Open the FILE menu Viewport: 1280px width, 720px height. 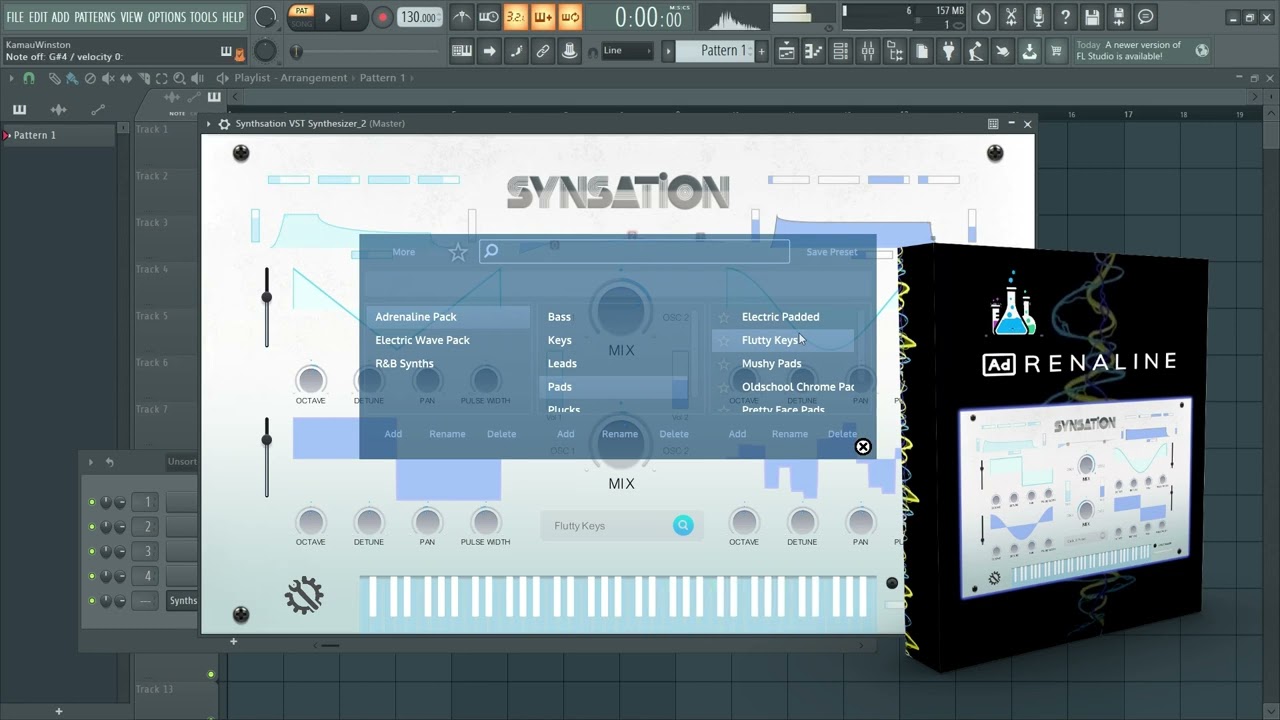(x=15, y=17)
